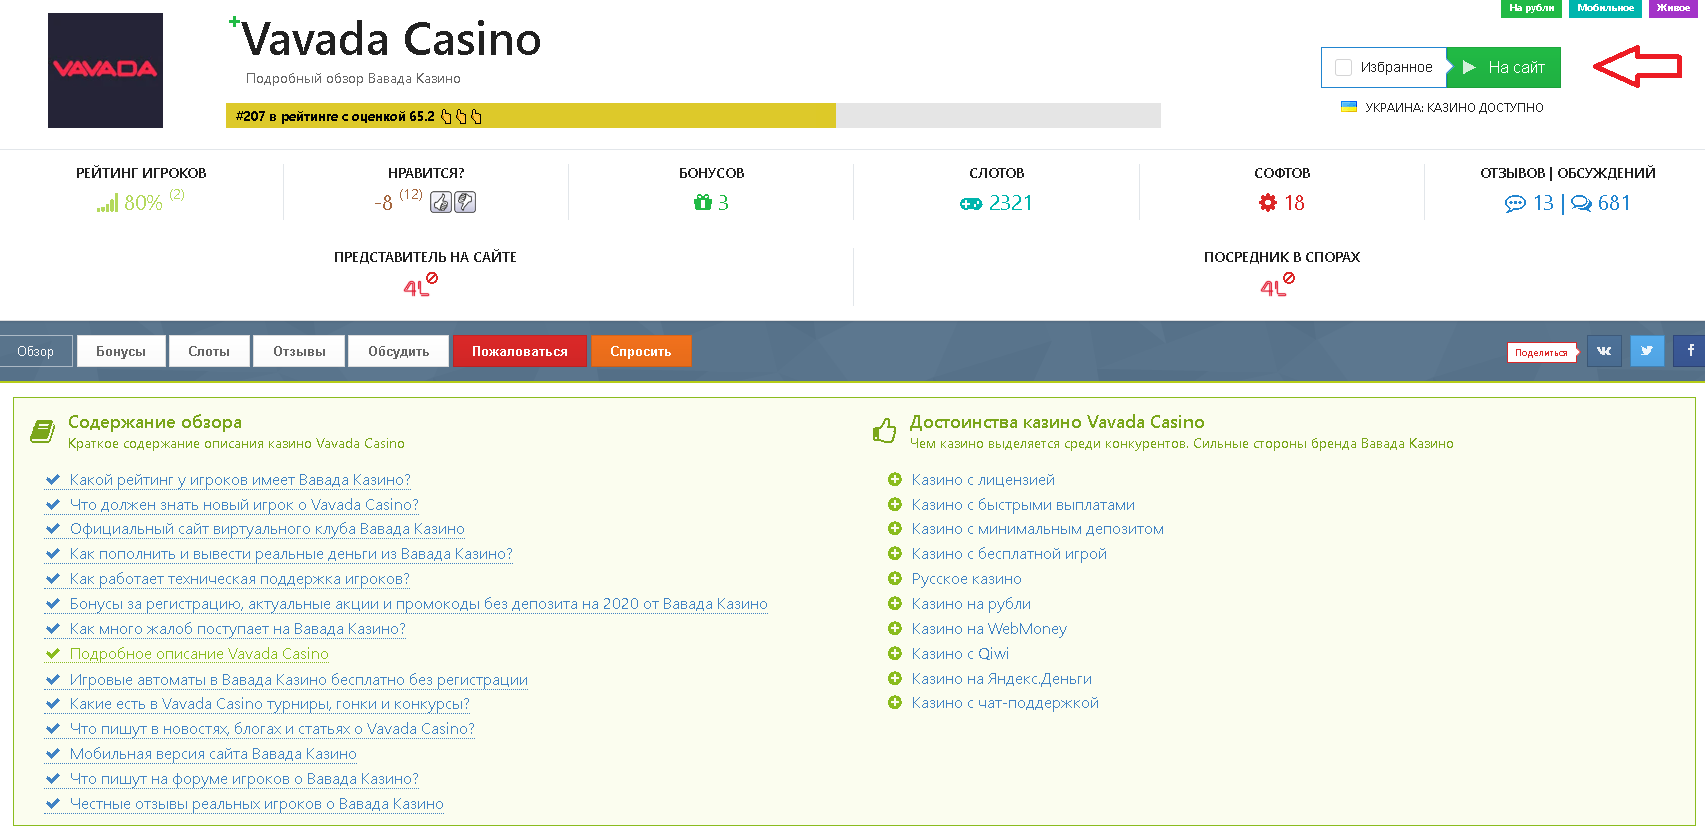
Task: Share via the Facebook icon
Action: (1690, 351)
